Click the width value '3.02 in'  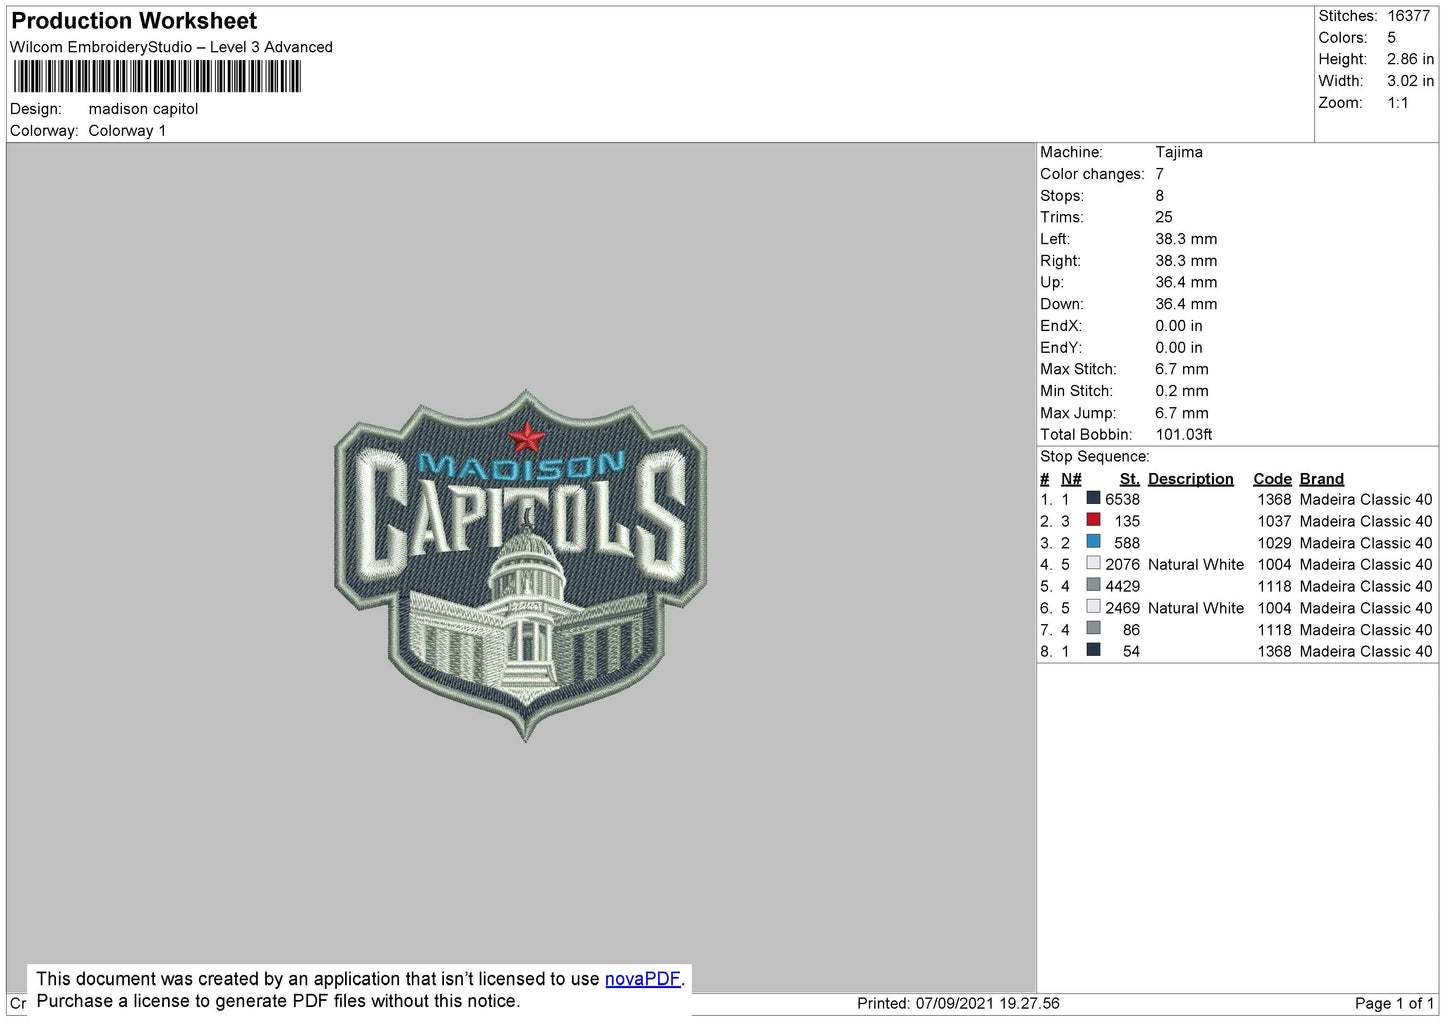[x=1410, y=81]
